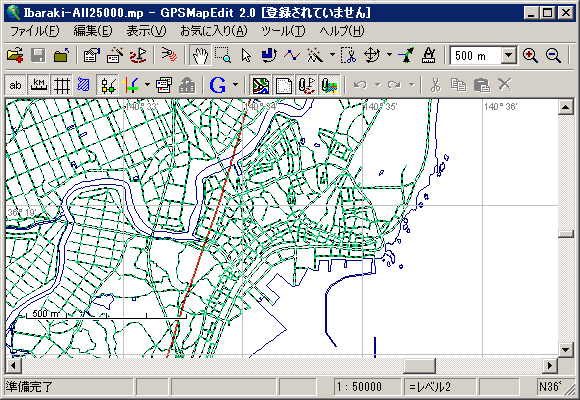Toggle the show road nodes button

108,85
